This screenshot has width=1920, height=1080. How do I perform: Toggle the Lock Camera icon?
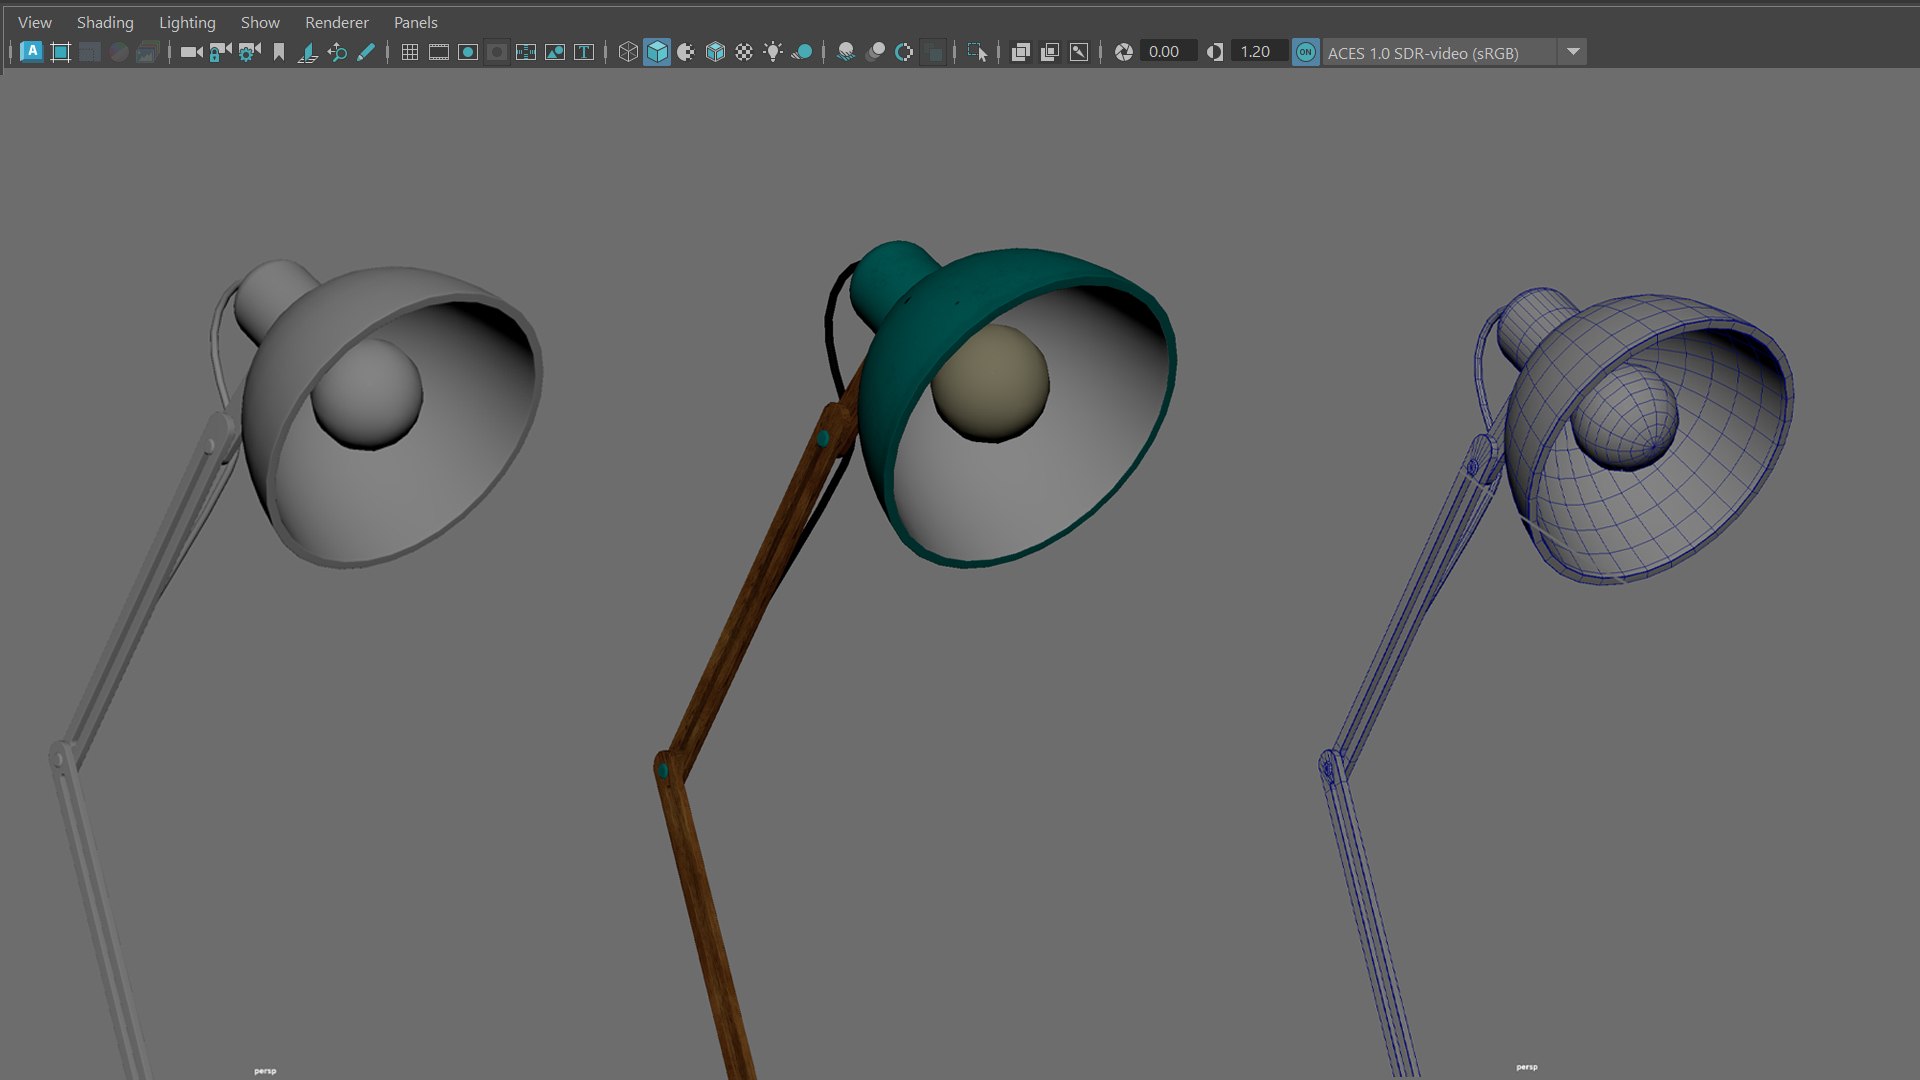point(220,52)
